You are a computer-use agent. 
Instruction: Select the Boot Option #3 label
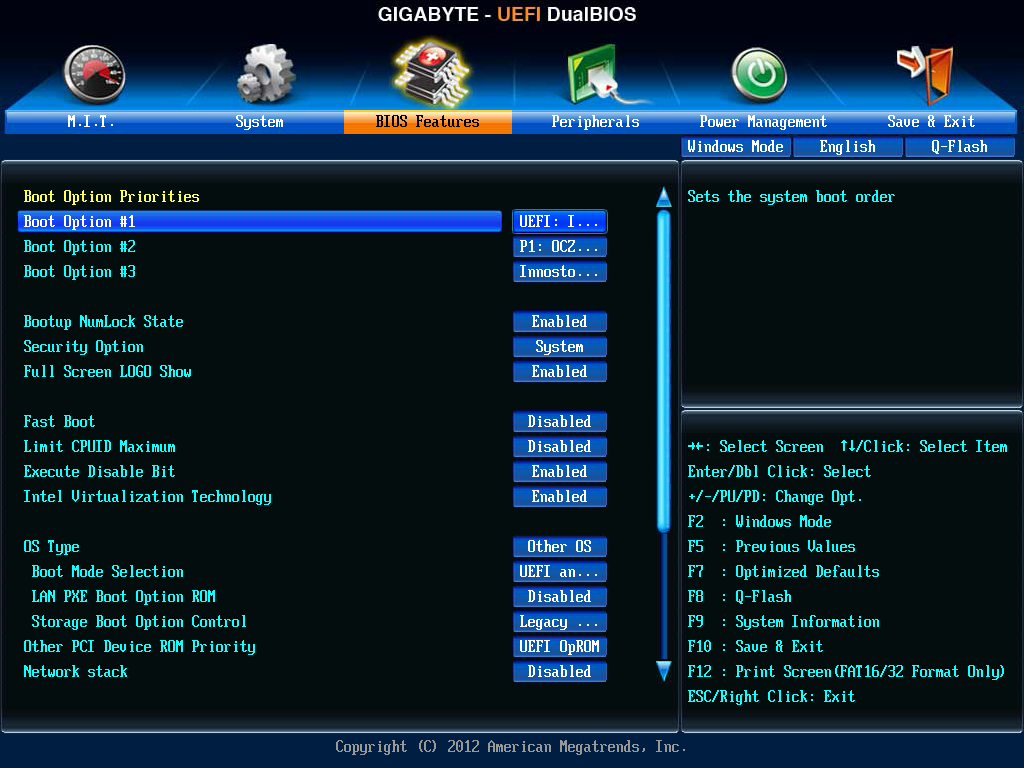click(x=79, y=272)
